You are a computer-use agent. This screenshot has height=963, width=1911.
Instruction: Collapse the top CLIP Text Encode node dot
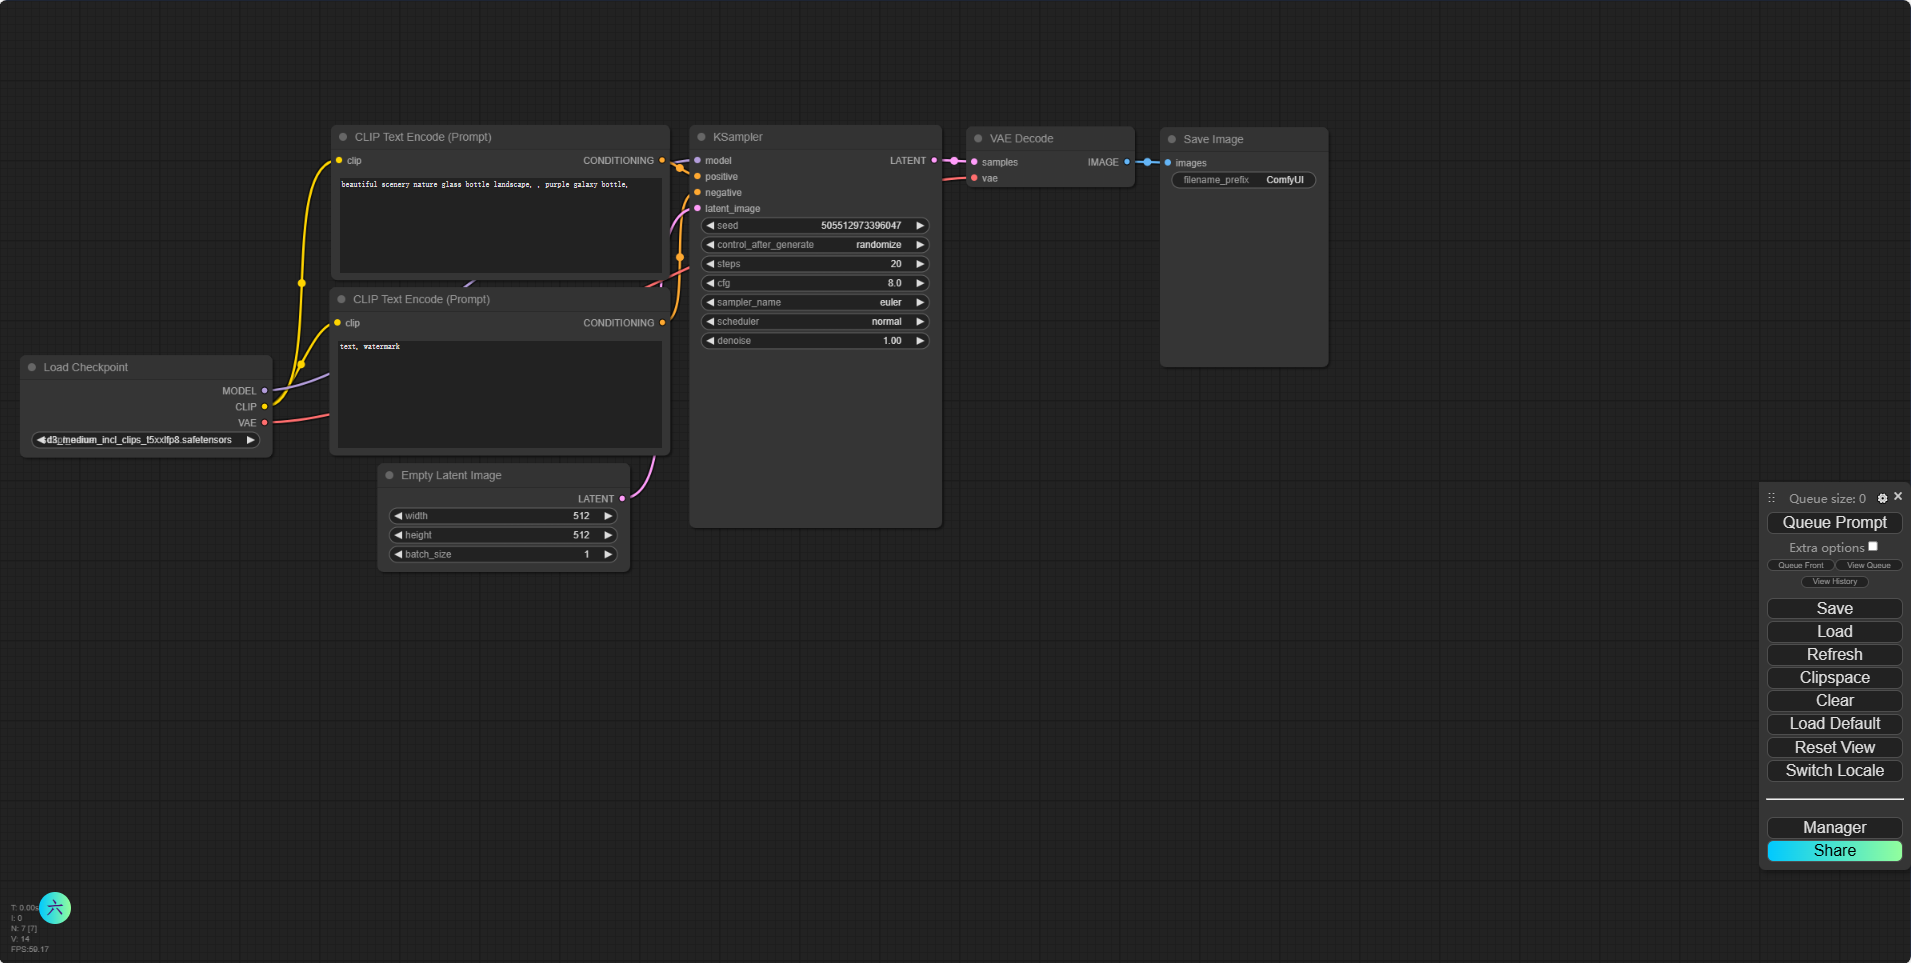(343, 137)
